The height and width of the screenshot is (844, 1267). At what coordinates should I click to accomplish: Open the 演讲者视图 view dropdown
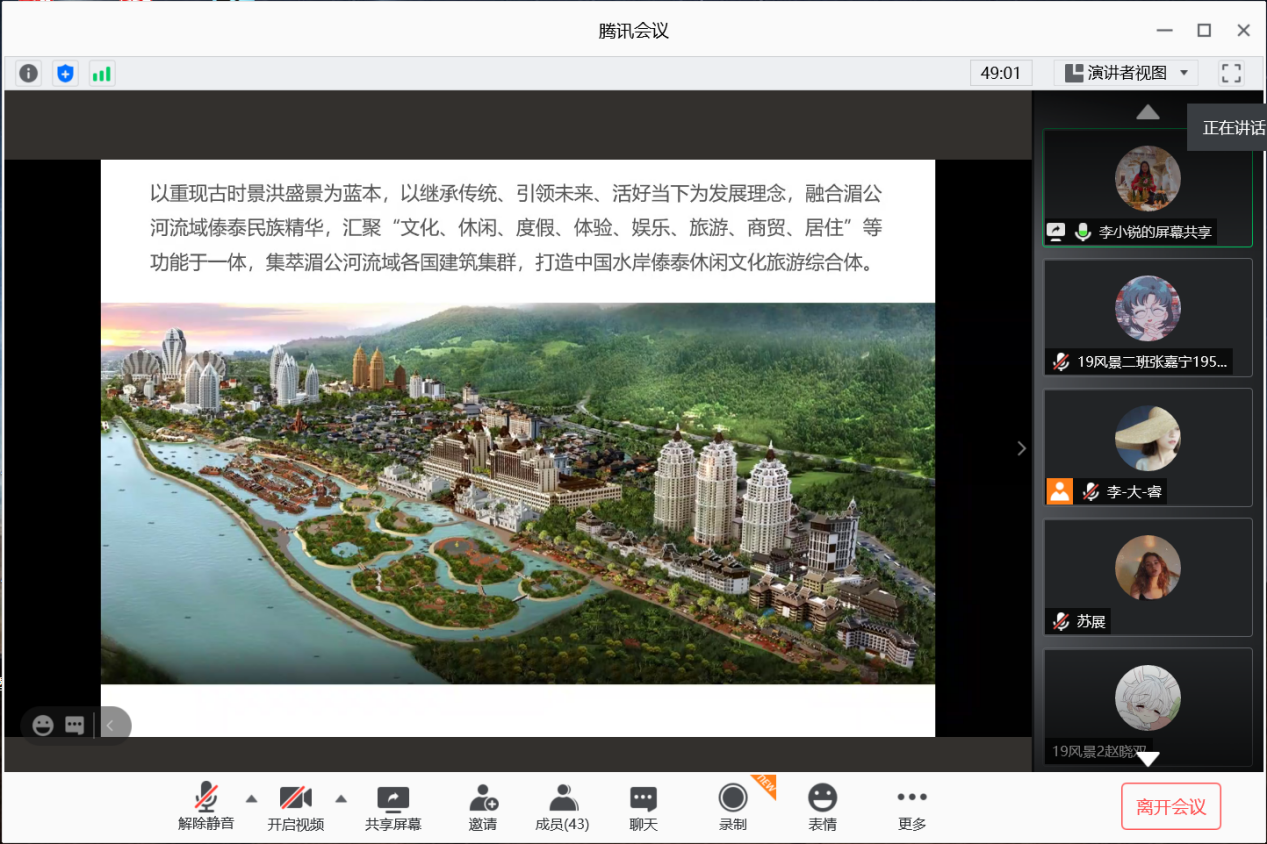[1125, 73]
